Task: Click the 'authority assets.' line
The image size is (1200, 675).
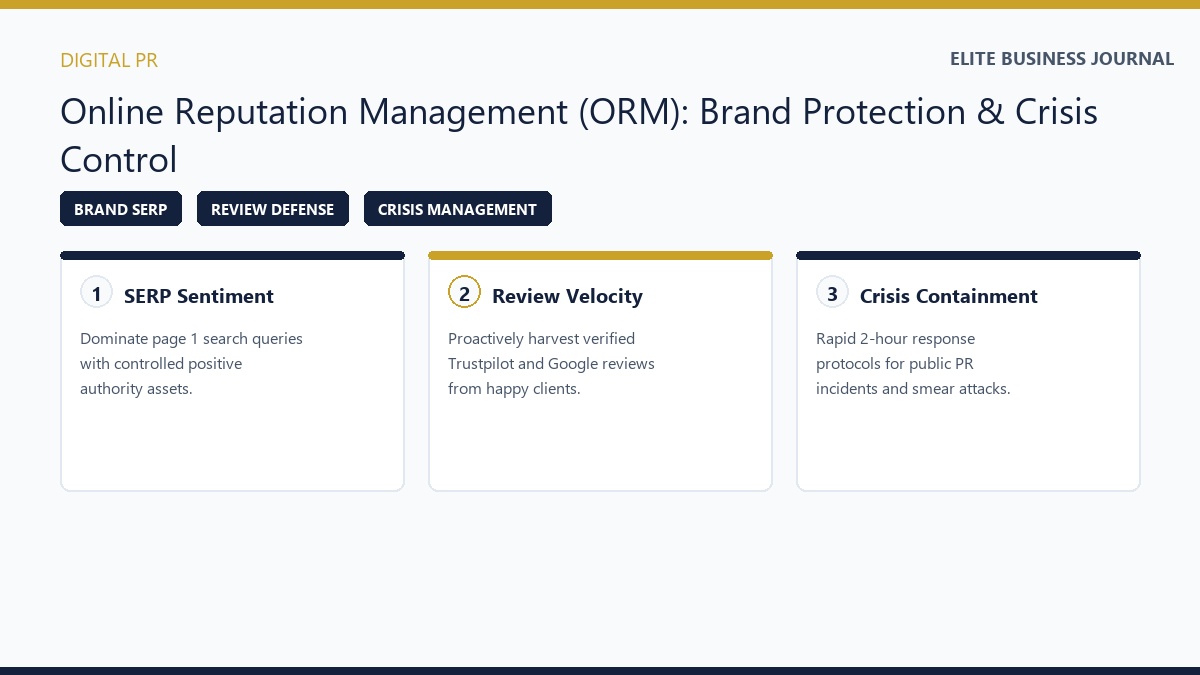Action: 136,389
